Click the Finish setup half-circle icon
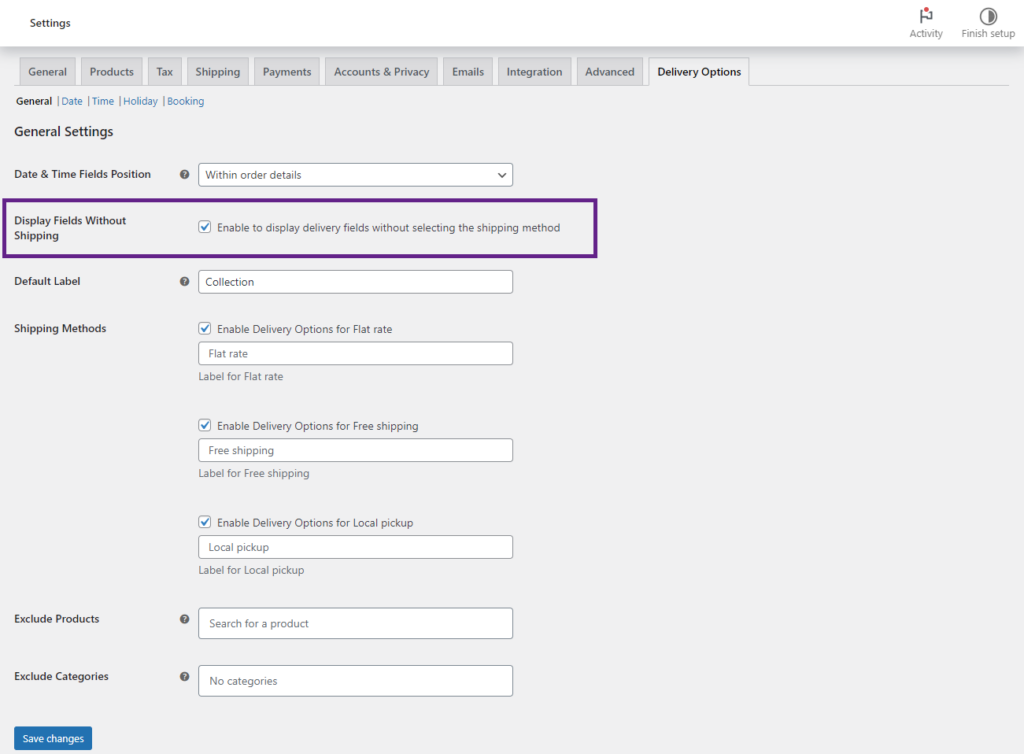Viewport: 1024px width, 754px height. click(x=987, y=16)
